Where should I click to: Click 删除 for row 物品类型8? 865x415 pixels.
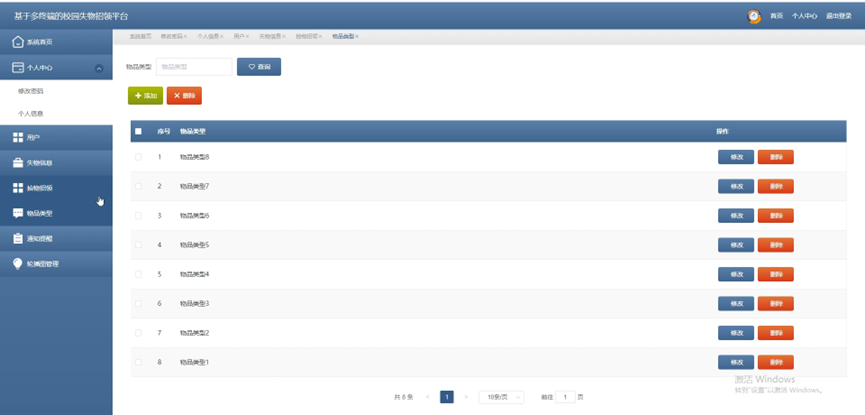point(776,157)
